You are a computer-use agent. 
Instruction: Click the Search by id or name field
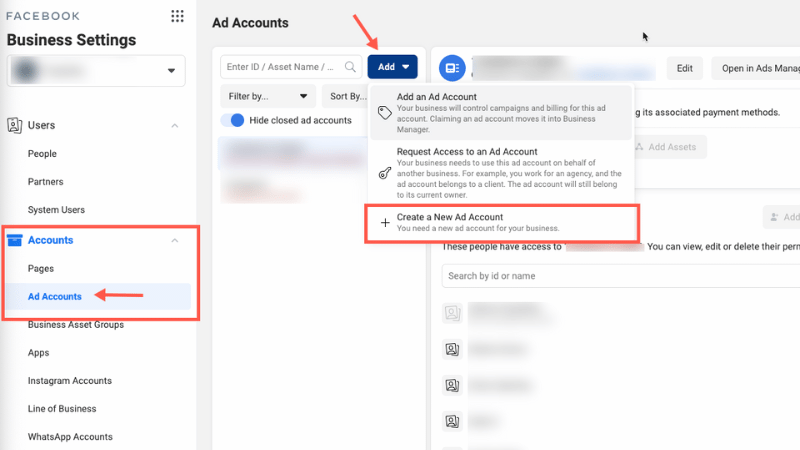620,276
